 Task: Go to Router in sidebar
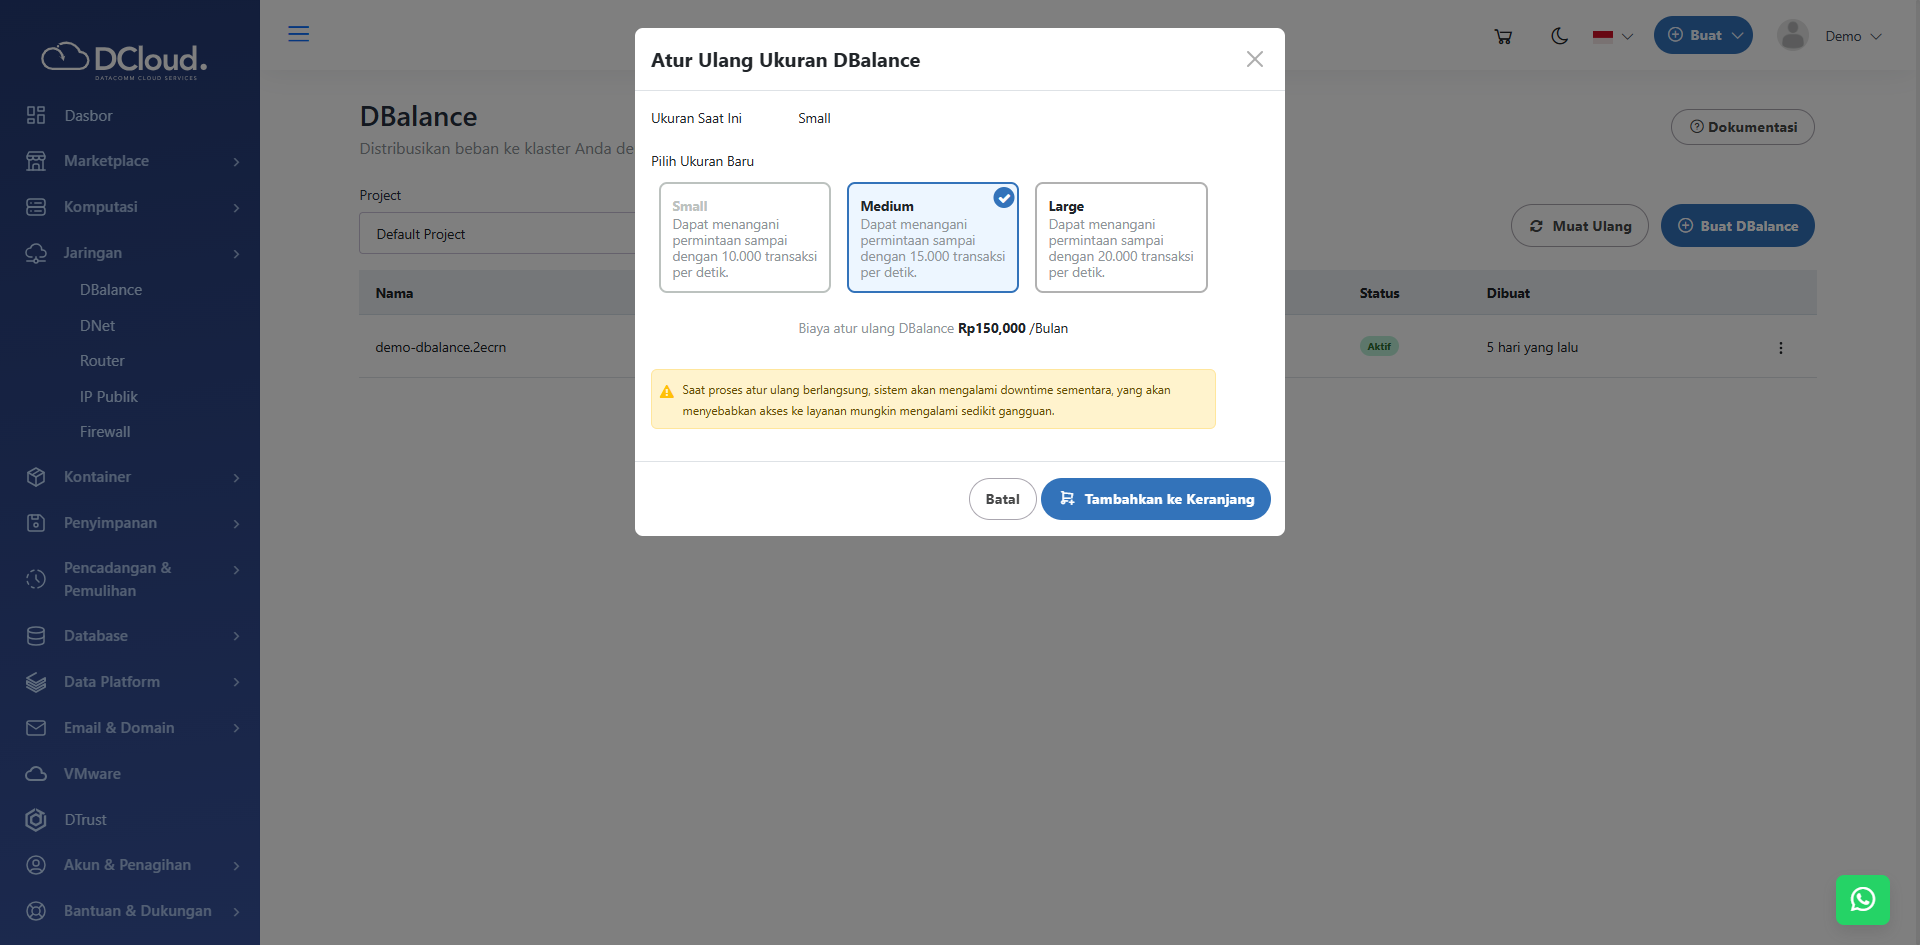pyautogui.click(x=102, y=361)
